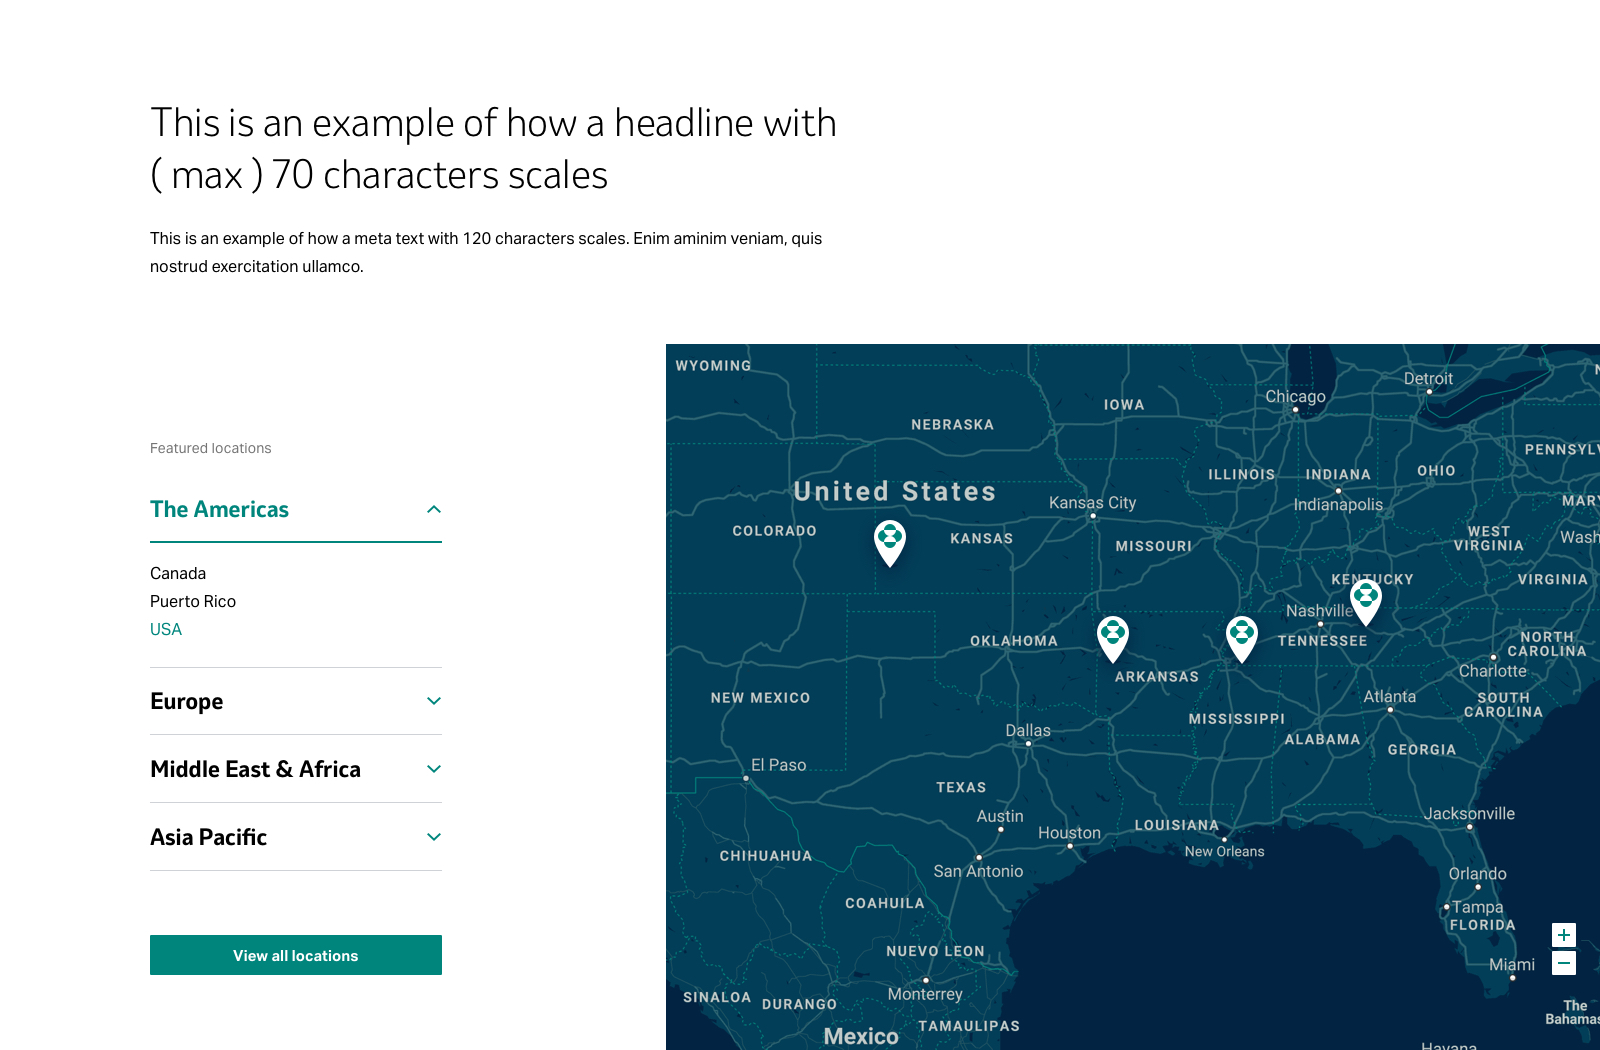
Task: Zoom in with the plus button
Action: 1564,935
